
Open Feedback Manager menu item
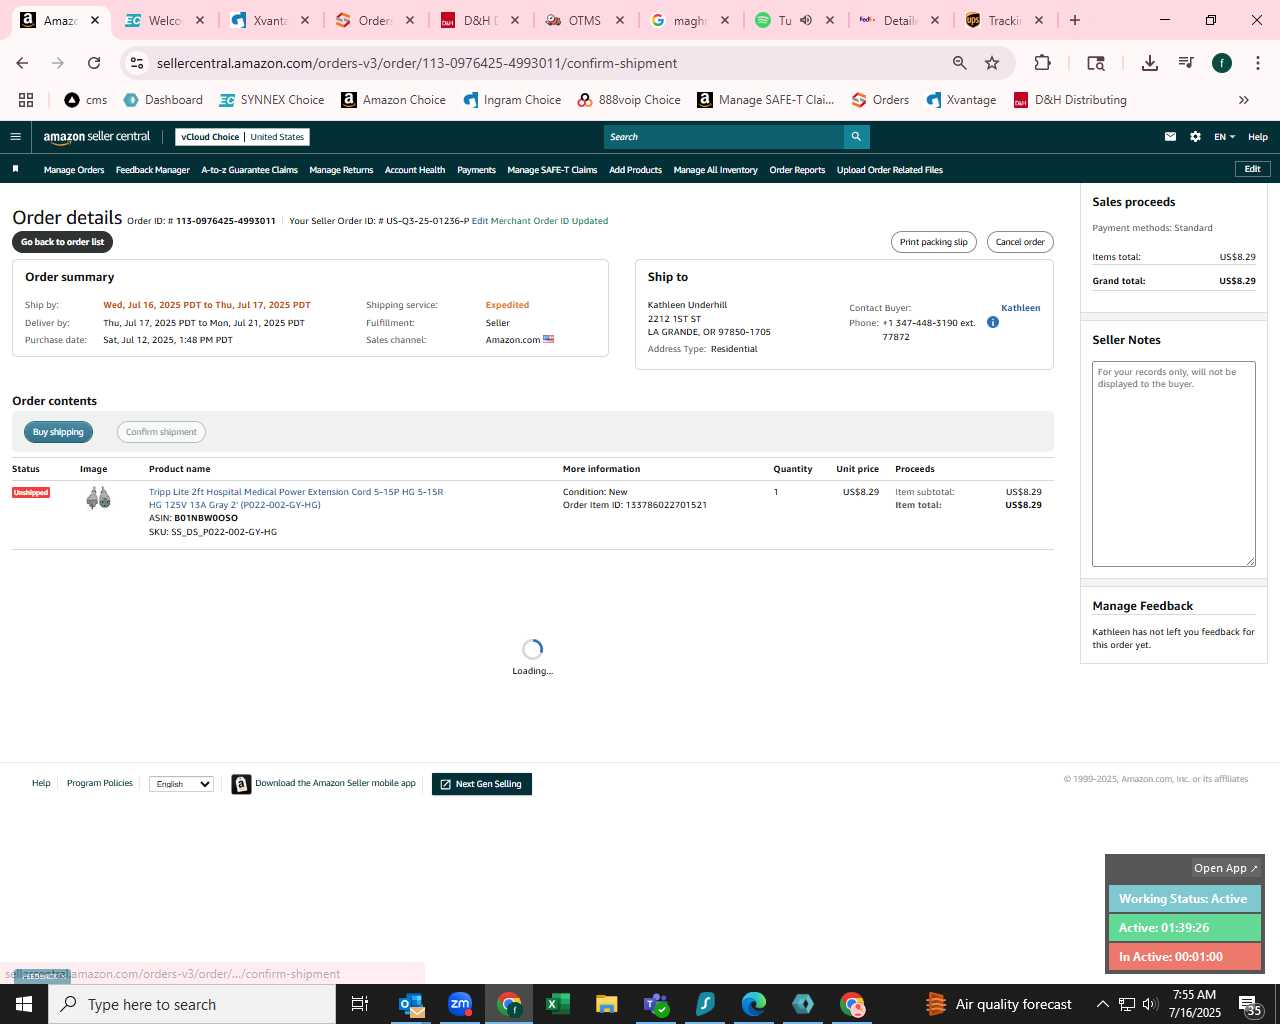tap(152, 170)
